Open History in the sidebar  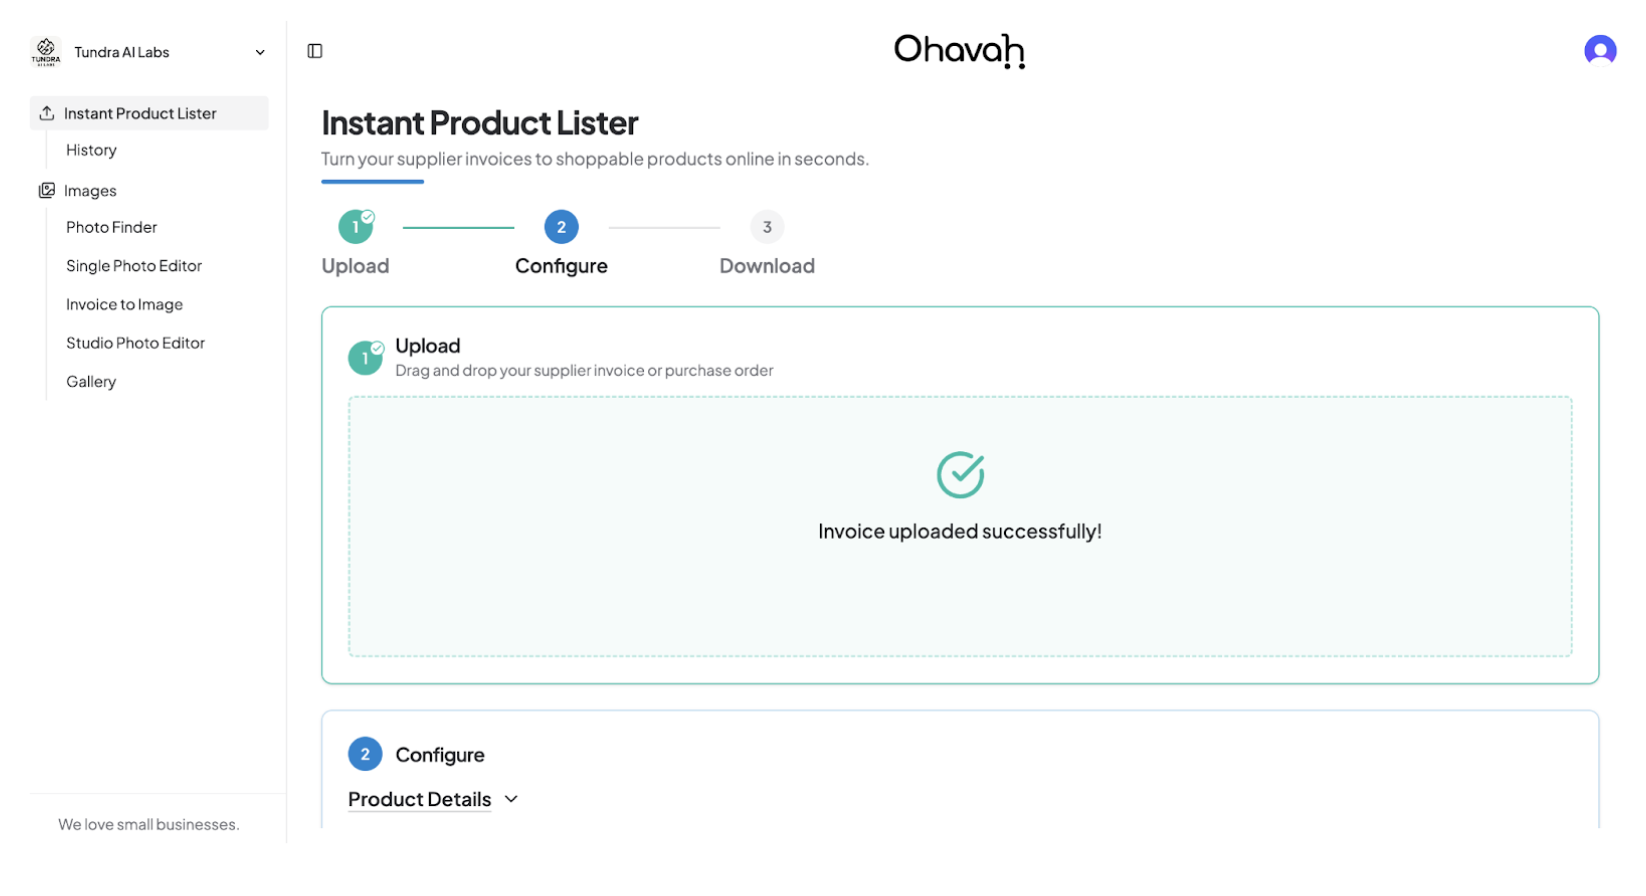pyautogui.click(x=91, y=150)
